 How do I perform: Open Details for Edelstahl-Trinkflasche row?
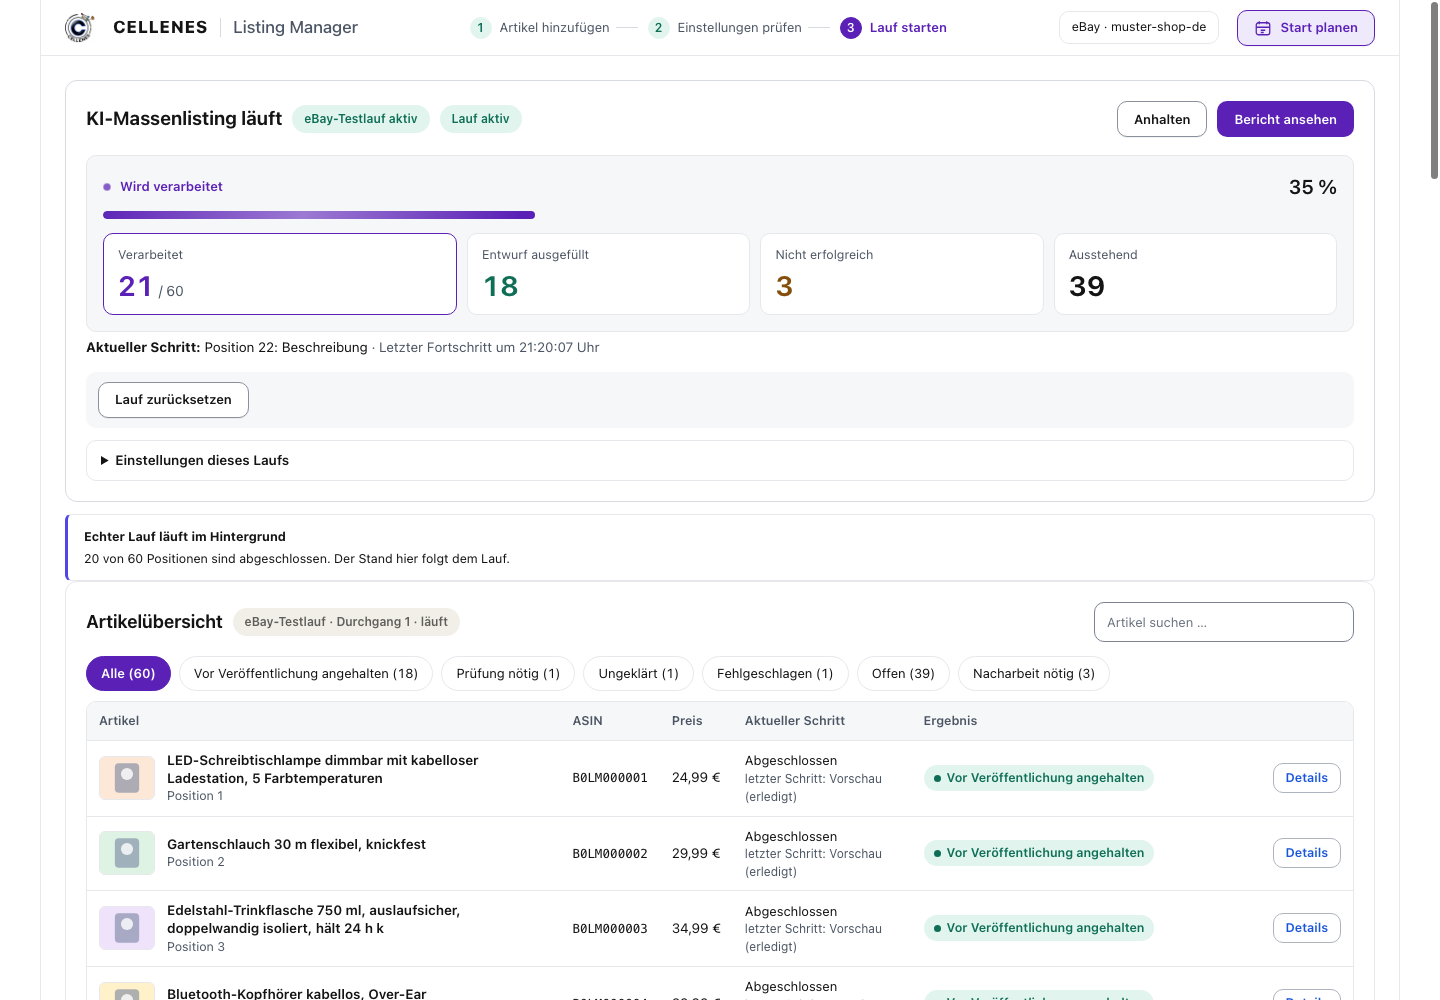coord(1306,928)
